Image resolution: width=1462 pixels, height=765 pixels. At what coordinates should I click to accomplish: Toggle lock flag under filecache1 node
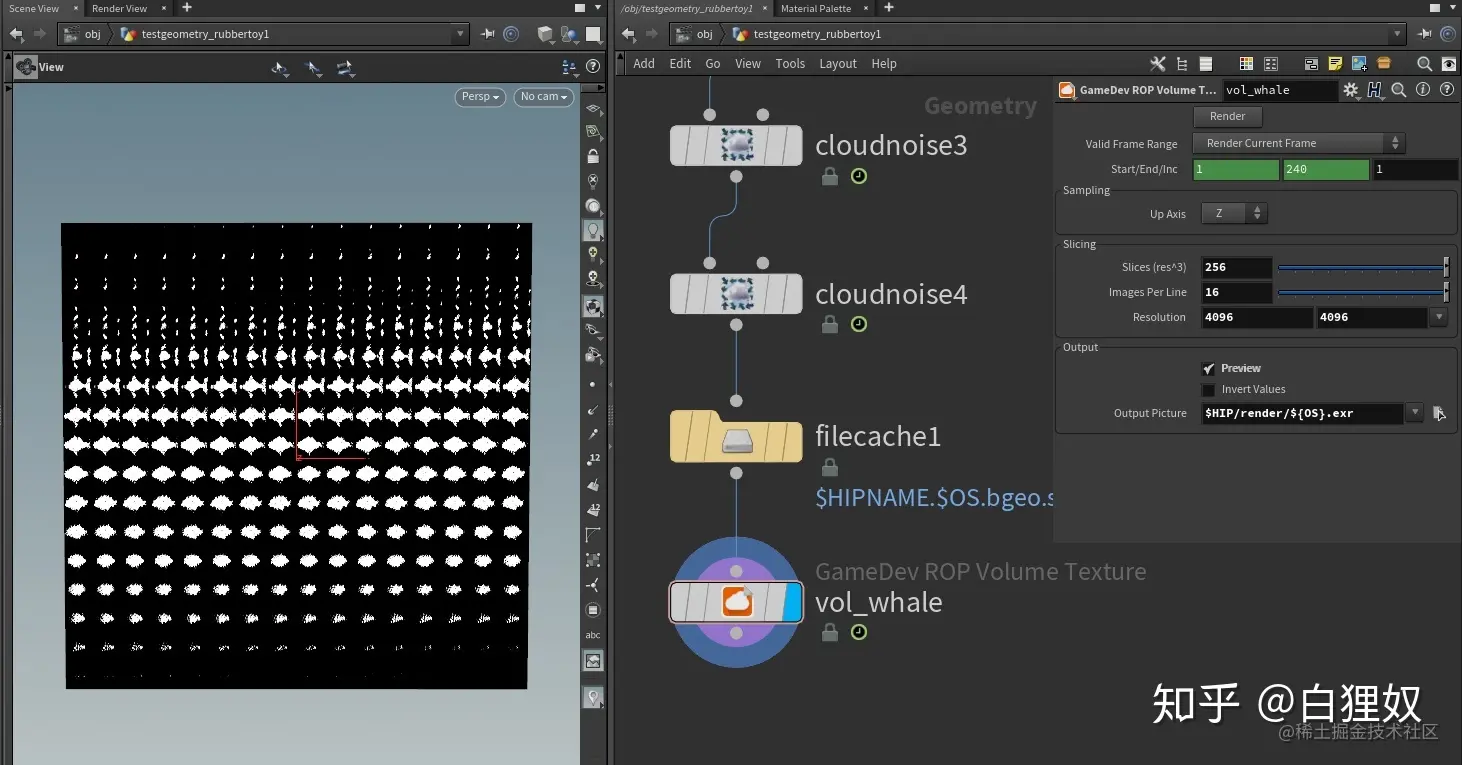(x=829, y=467)
